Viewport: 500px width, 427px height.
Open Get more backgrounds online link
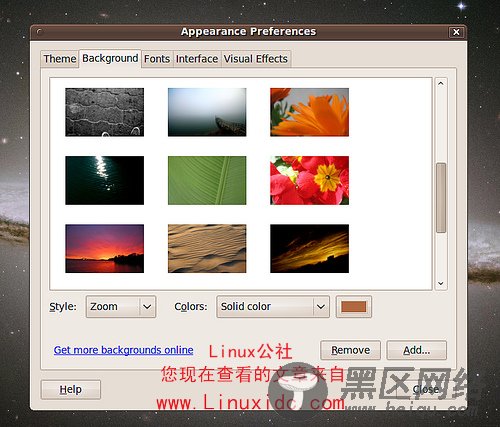[x=123, y=350]
